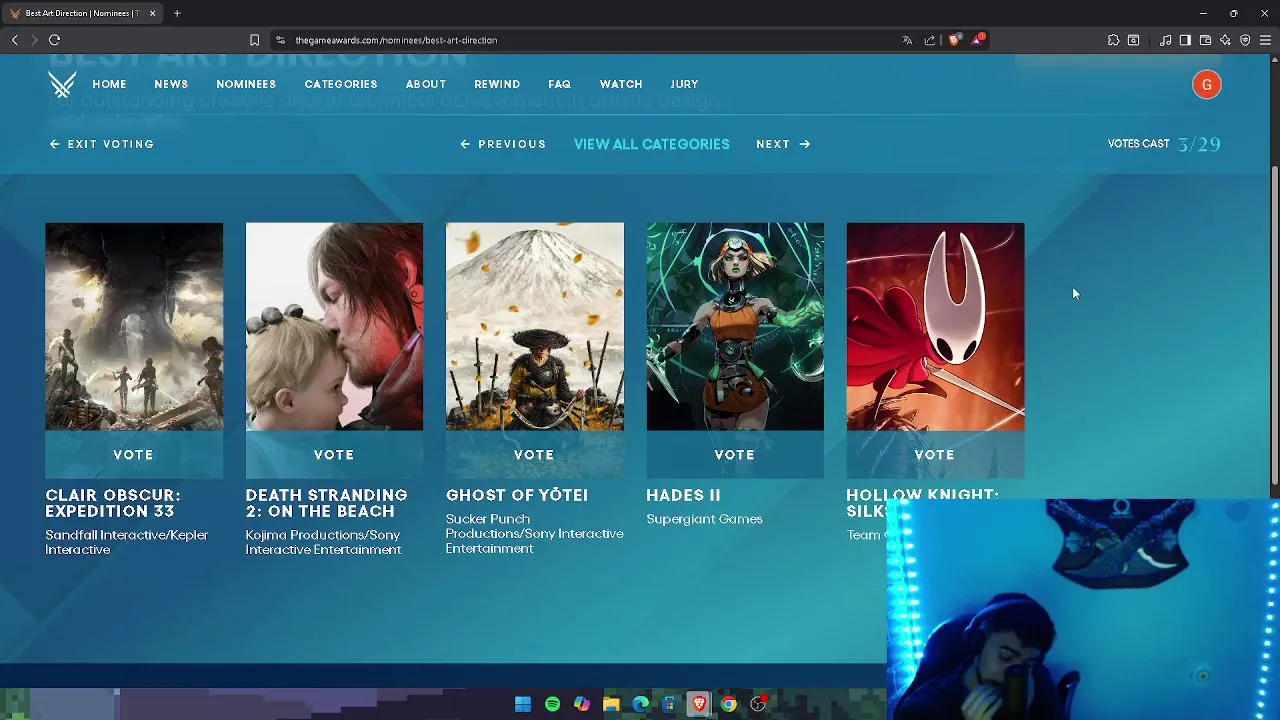Open the HOME menu item
This screenshot has width=1280, height=720.
click(109, 84)
